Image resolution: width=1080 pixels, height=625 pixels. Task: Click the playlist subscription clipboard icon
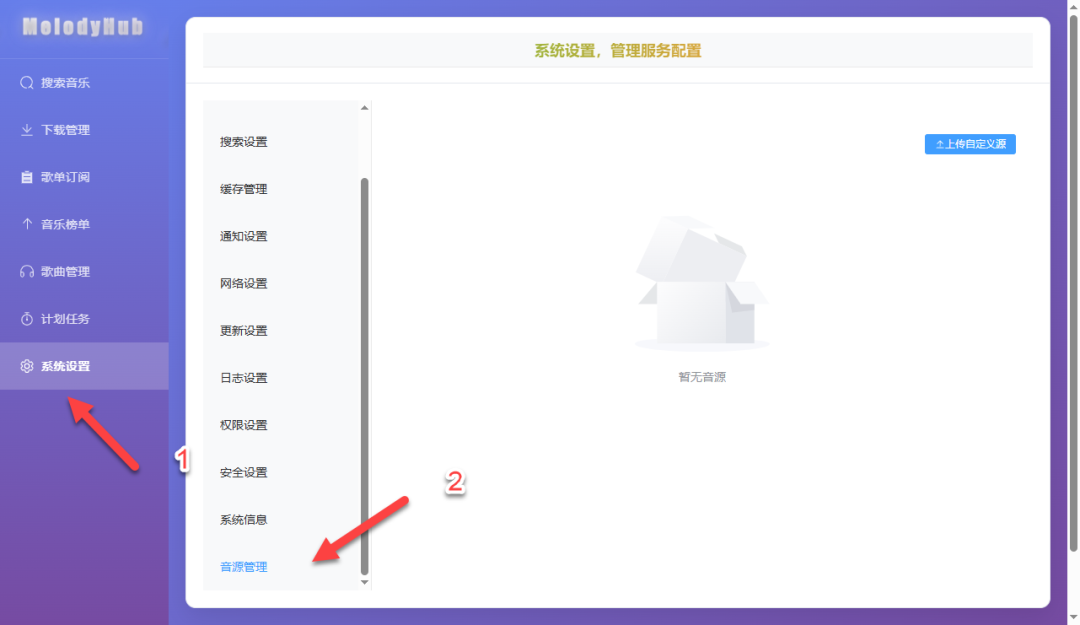point(27,177)
